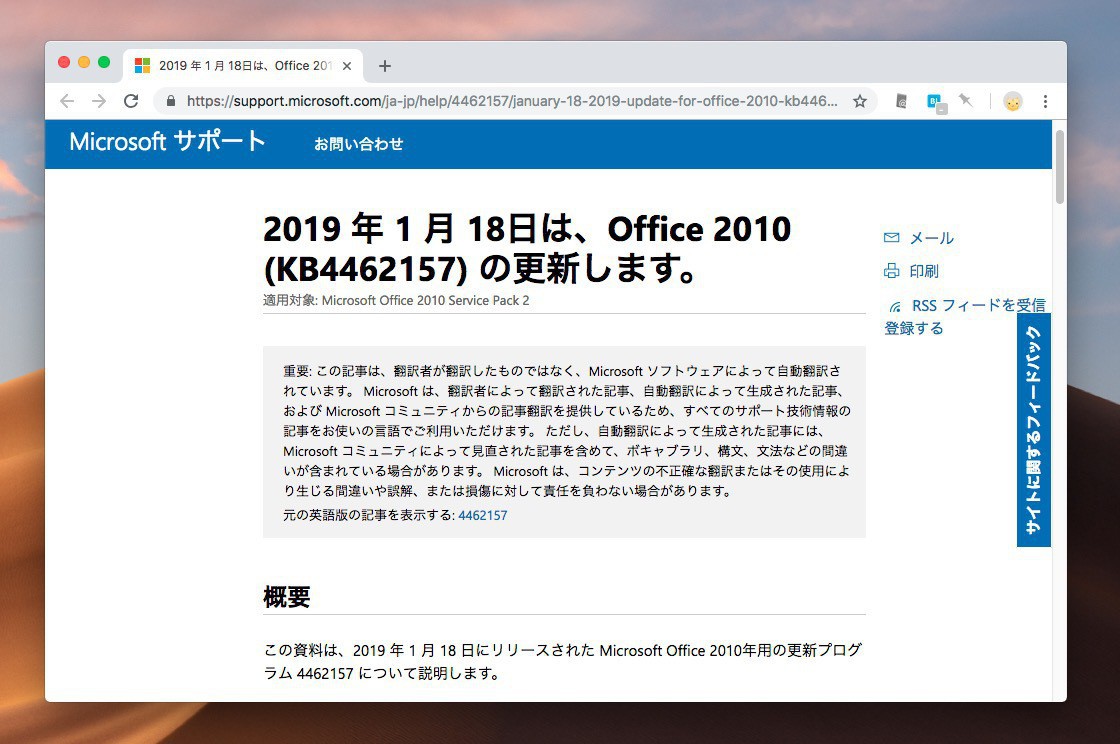Screen dimensions: 1120x744
Task: Go back to the previous page
Action: (67, 101)
